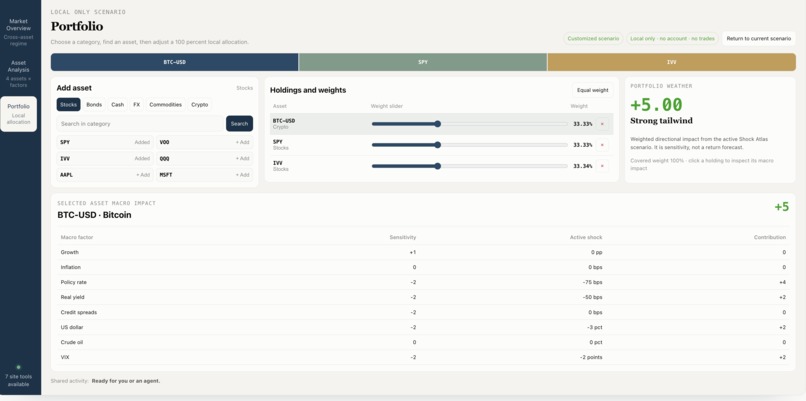Switch to the FX category tab
This screenshot has width=806, height=401.
(x=137, y=104)
